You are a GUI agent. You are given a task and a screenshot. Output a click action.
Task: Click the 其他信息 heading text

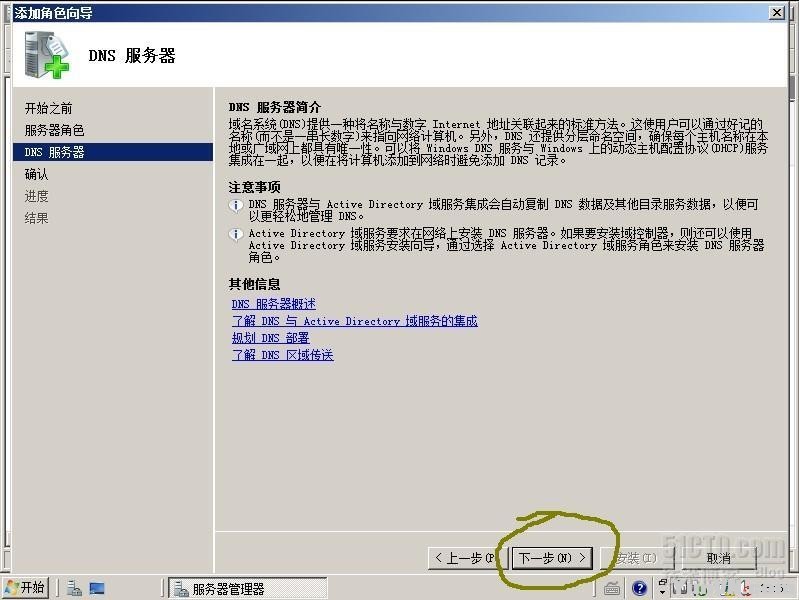(254, 284)
